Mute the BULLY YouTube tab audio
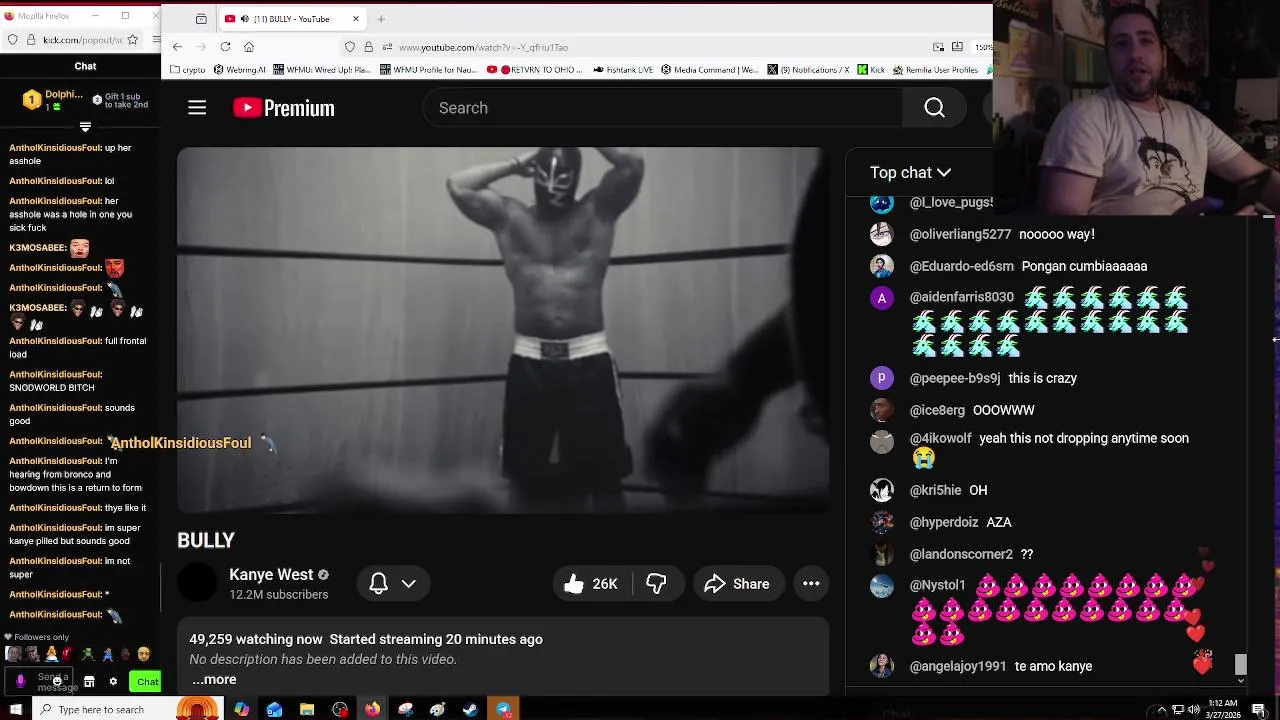 (x=245, y=19)
